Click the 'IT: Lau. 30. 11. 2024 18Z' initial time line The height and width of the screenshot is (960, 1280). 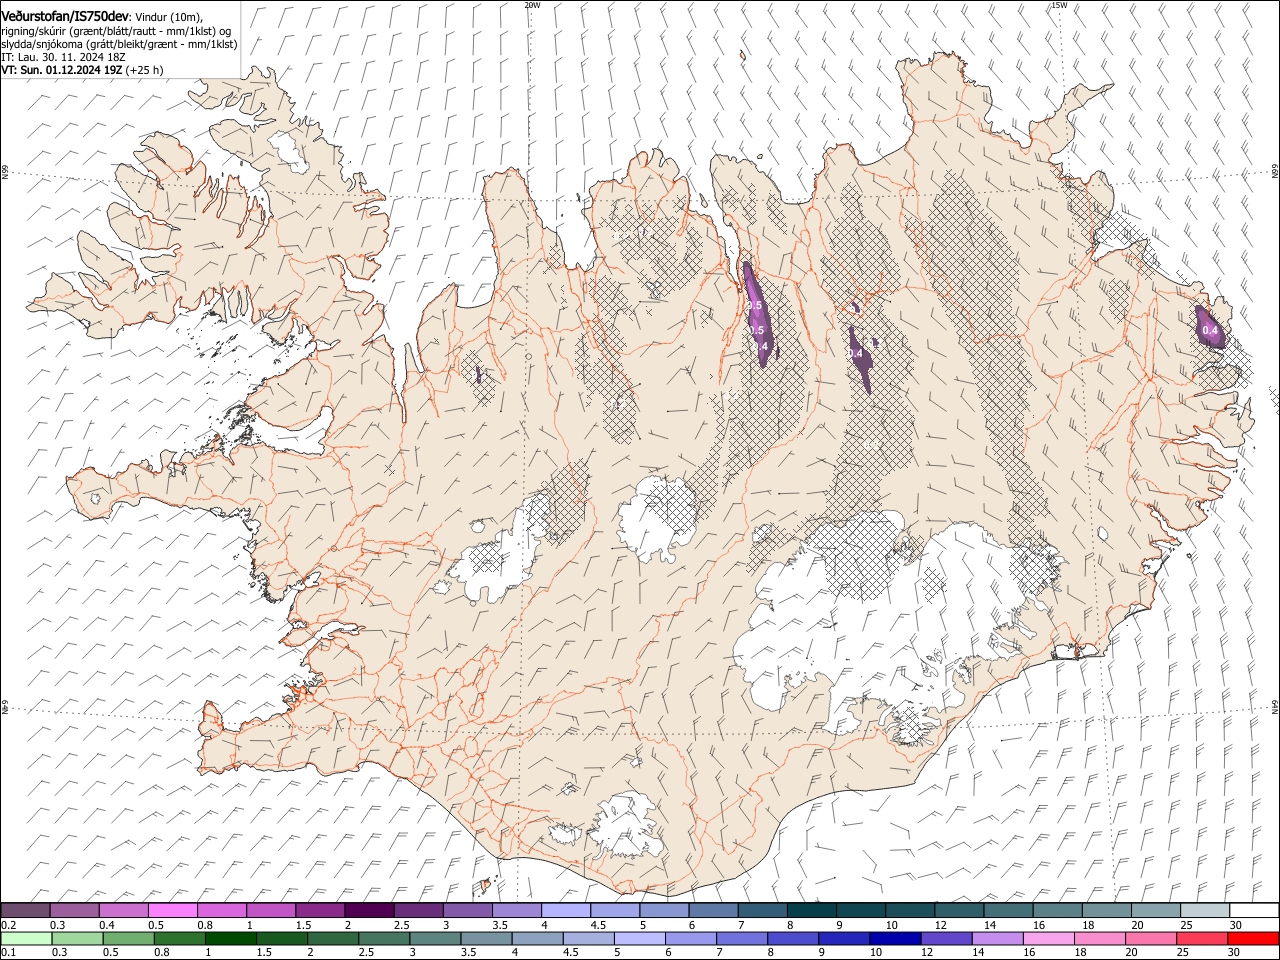coord(63,57)
